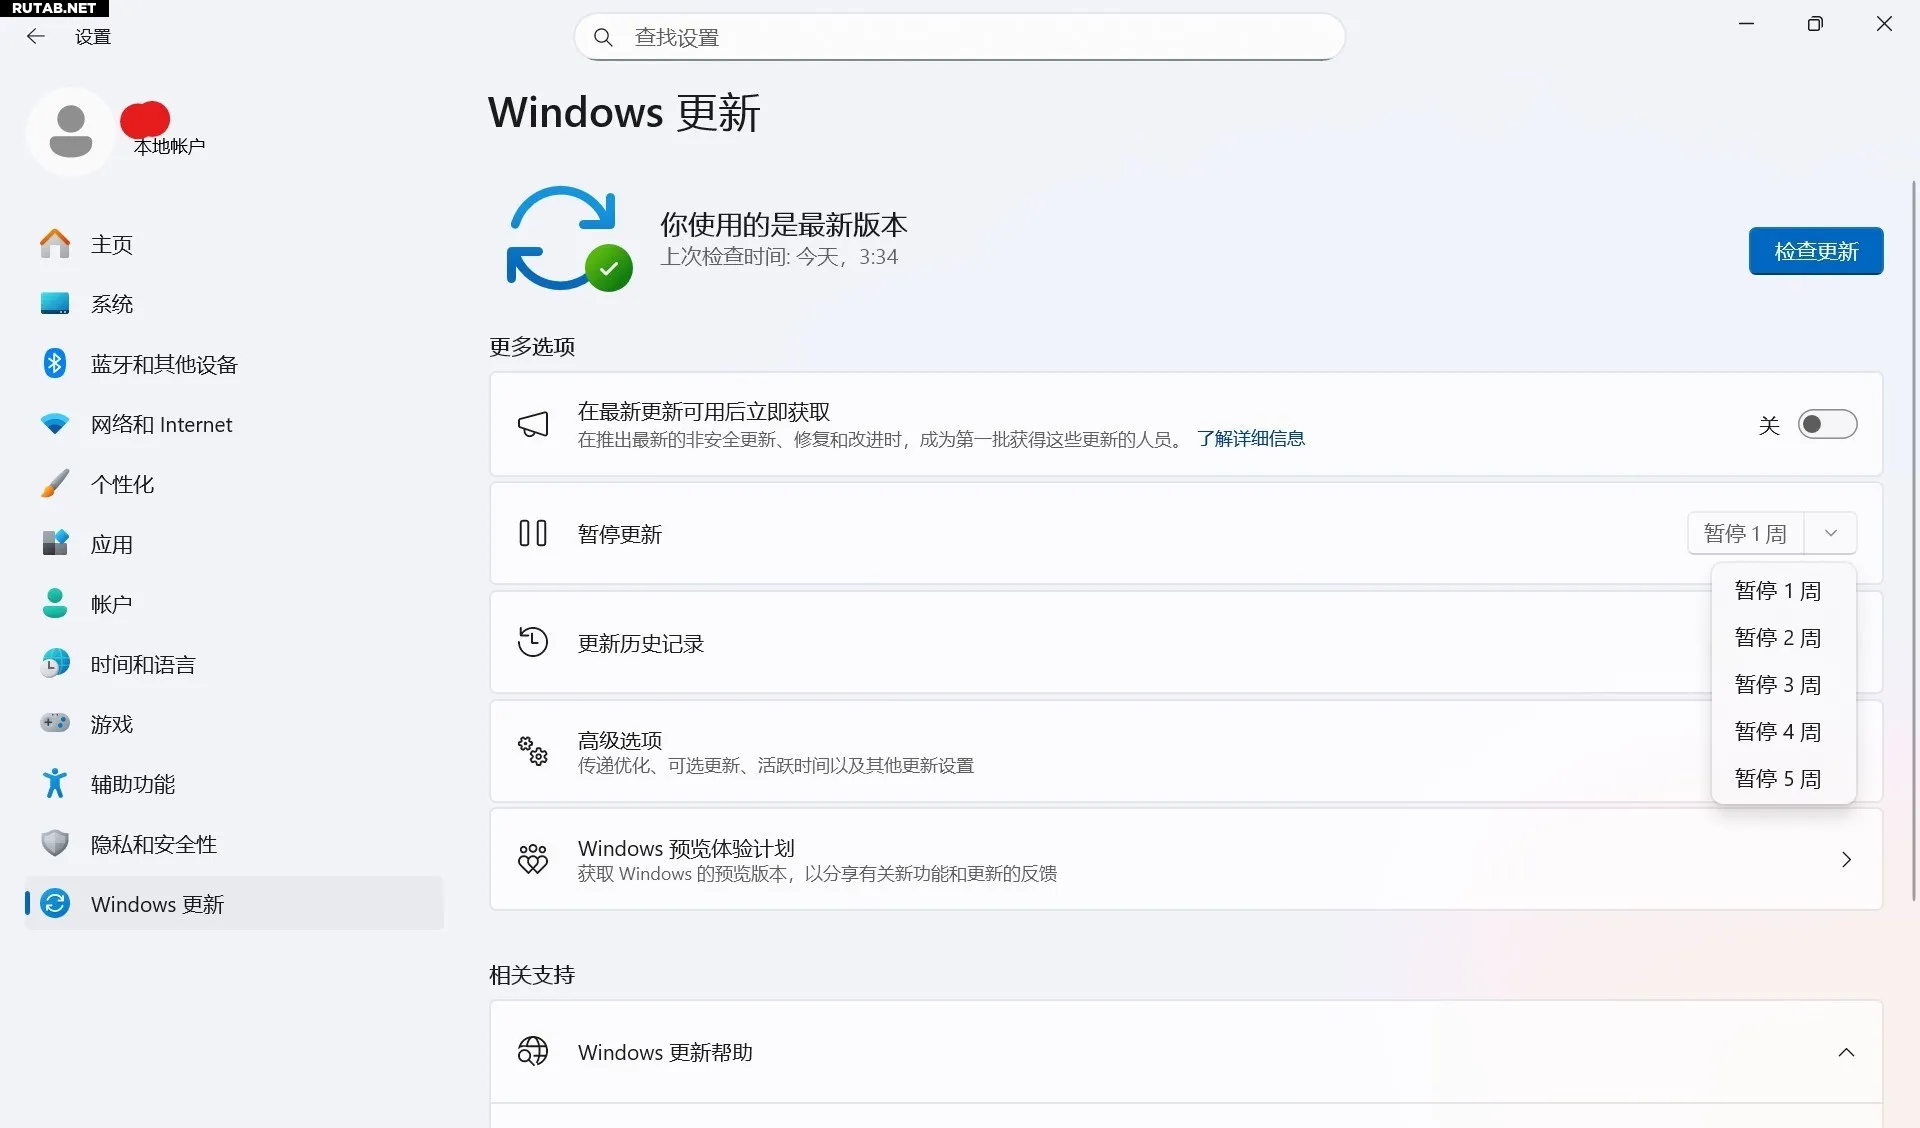Click the 隐私和安全性 shield icon
Viewport: 1920px width, 1128px height.
pos(55,844)
